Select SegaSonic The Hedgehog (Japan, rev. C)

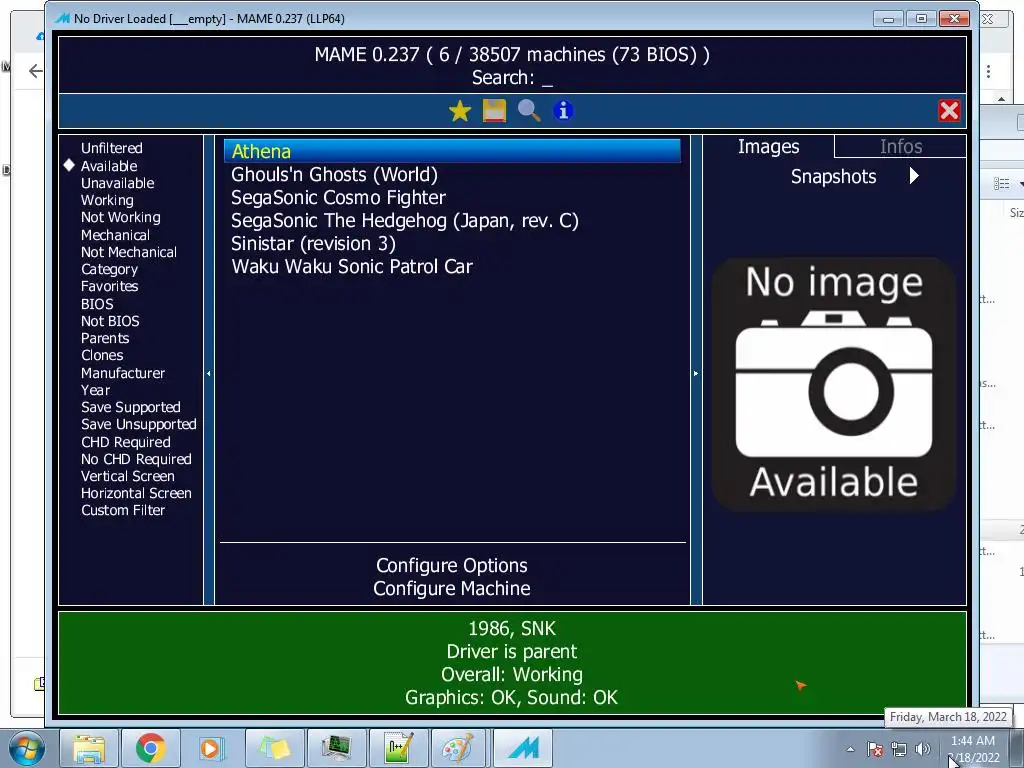(452, 221)
